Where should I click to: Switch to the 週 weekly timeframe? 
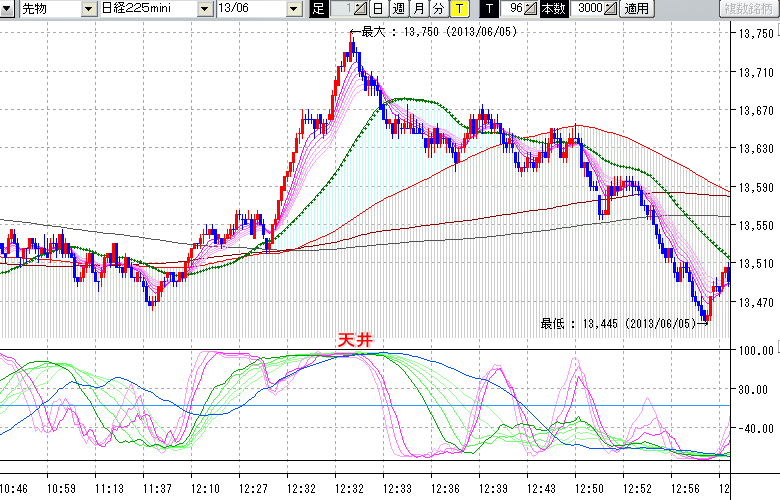[x=398, y=9]
